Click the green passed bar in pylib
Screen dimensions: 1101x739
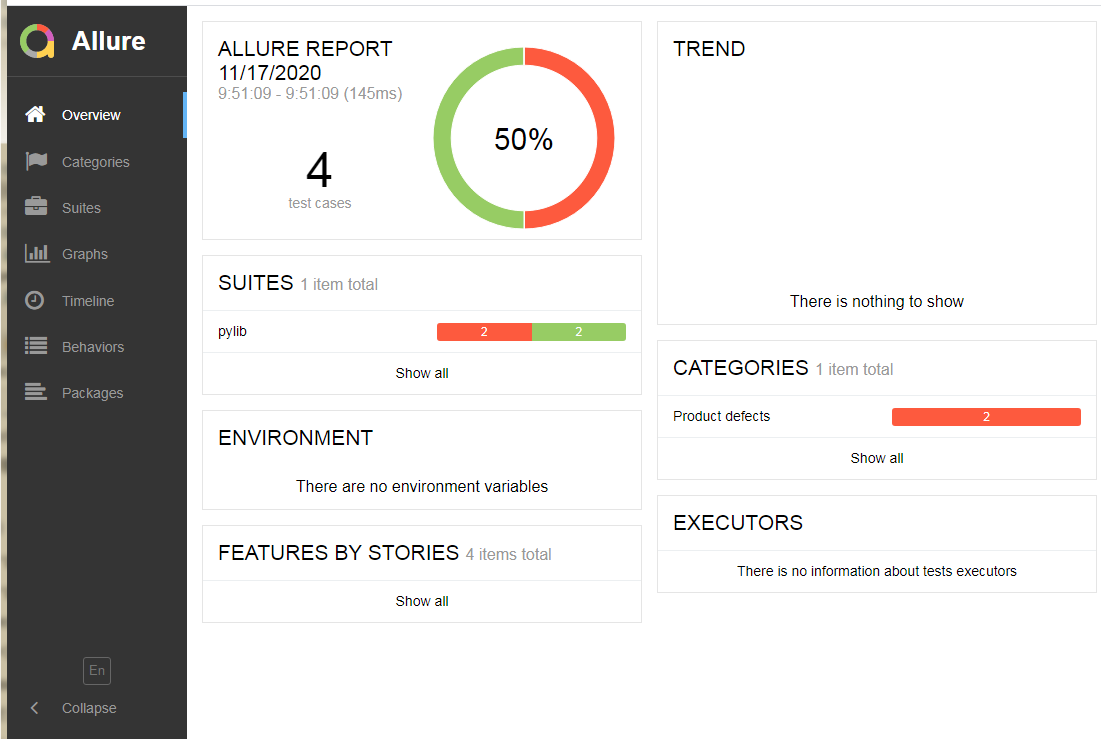(579, 332)
